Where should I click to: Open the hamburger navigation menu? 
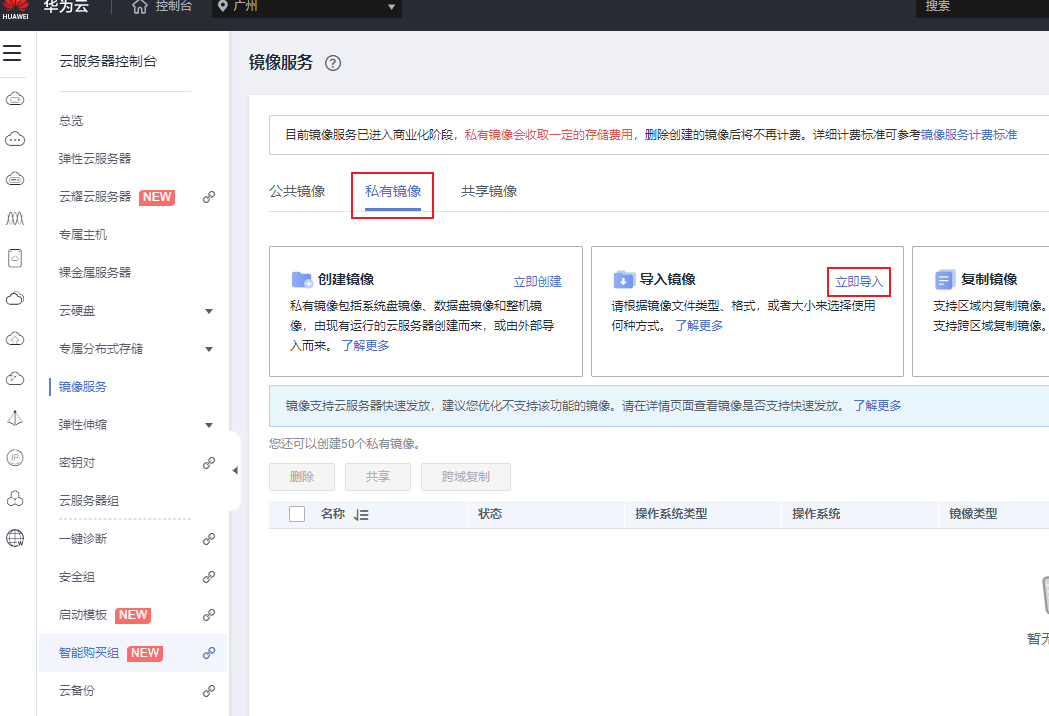13,53
